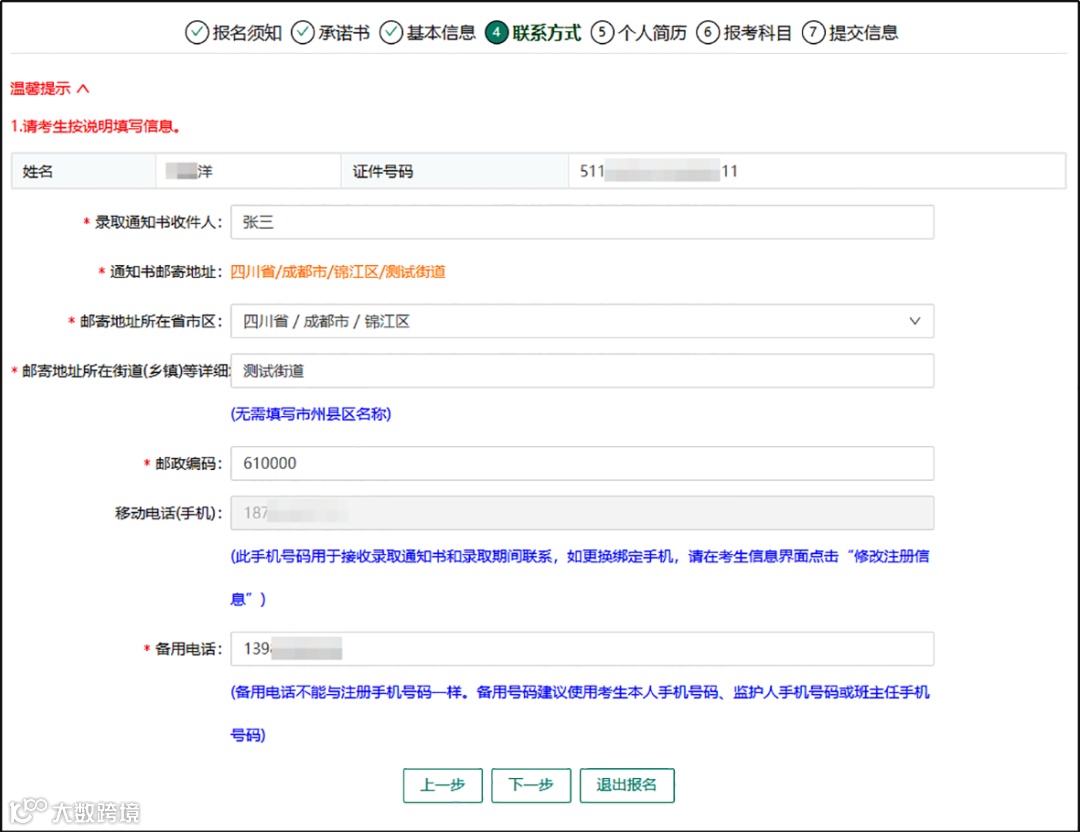Click the number 6 circle for 报考科目
The width and height of the screenshot is (1080, 832).
[707, 32]
